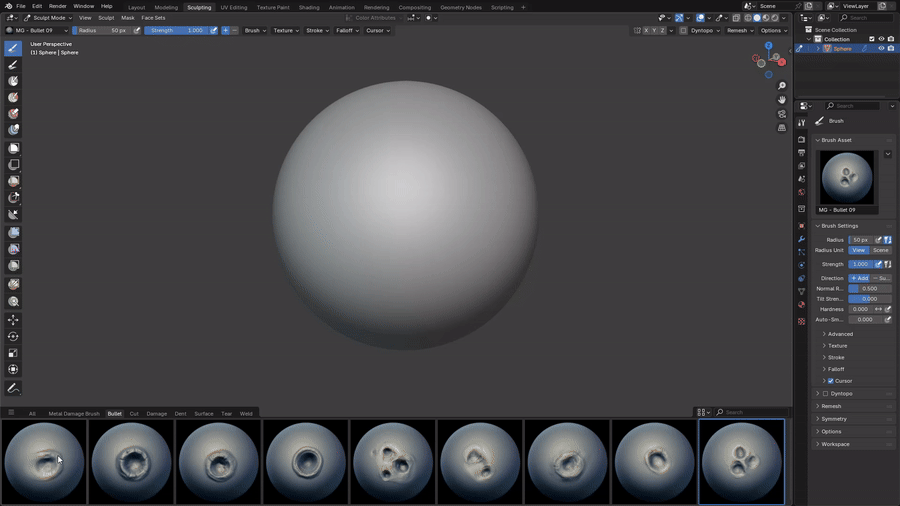Viewport: 900px width, 506px height.
Task: Switch to the Shading workspace tab
Action: pyautogui.click(x=309, y=7)
